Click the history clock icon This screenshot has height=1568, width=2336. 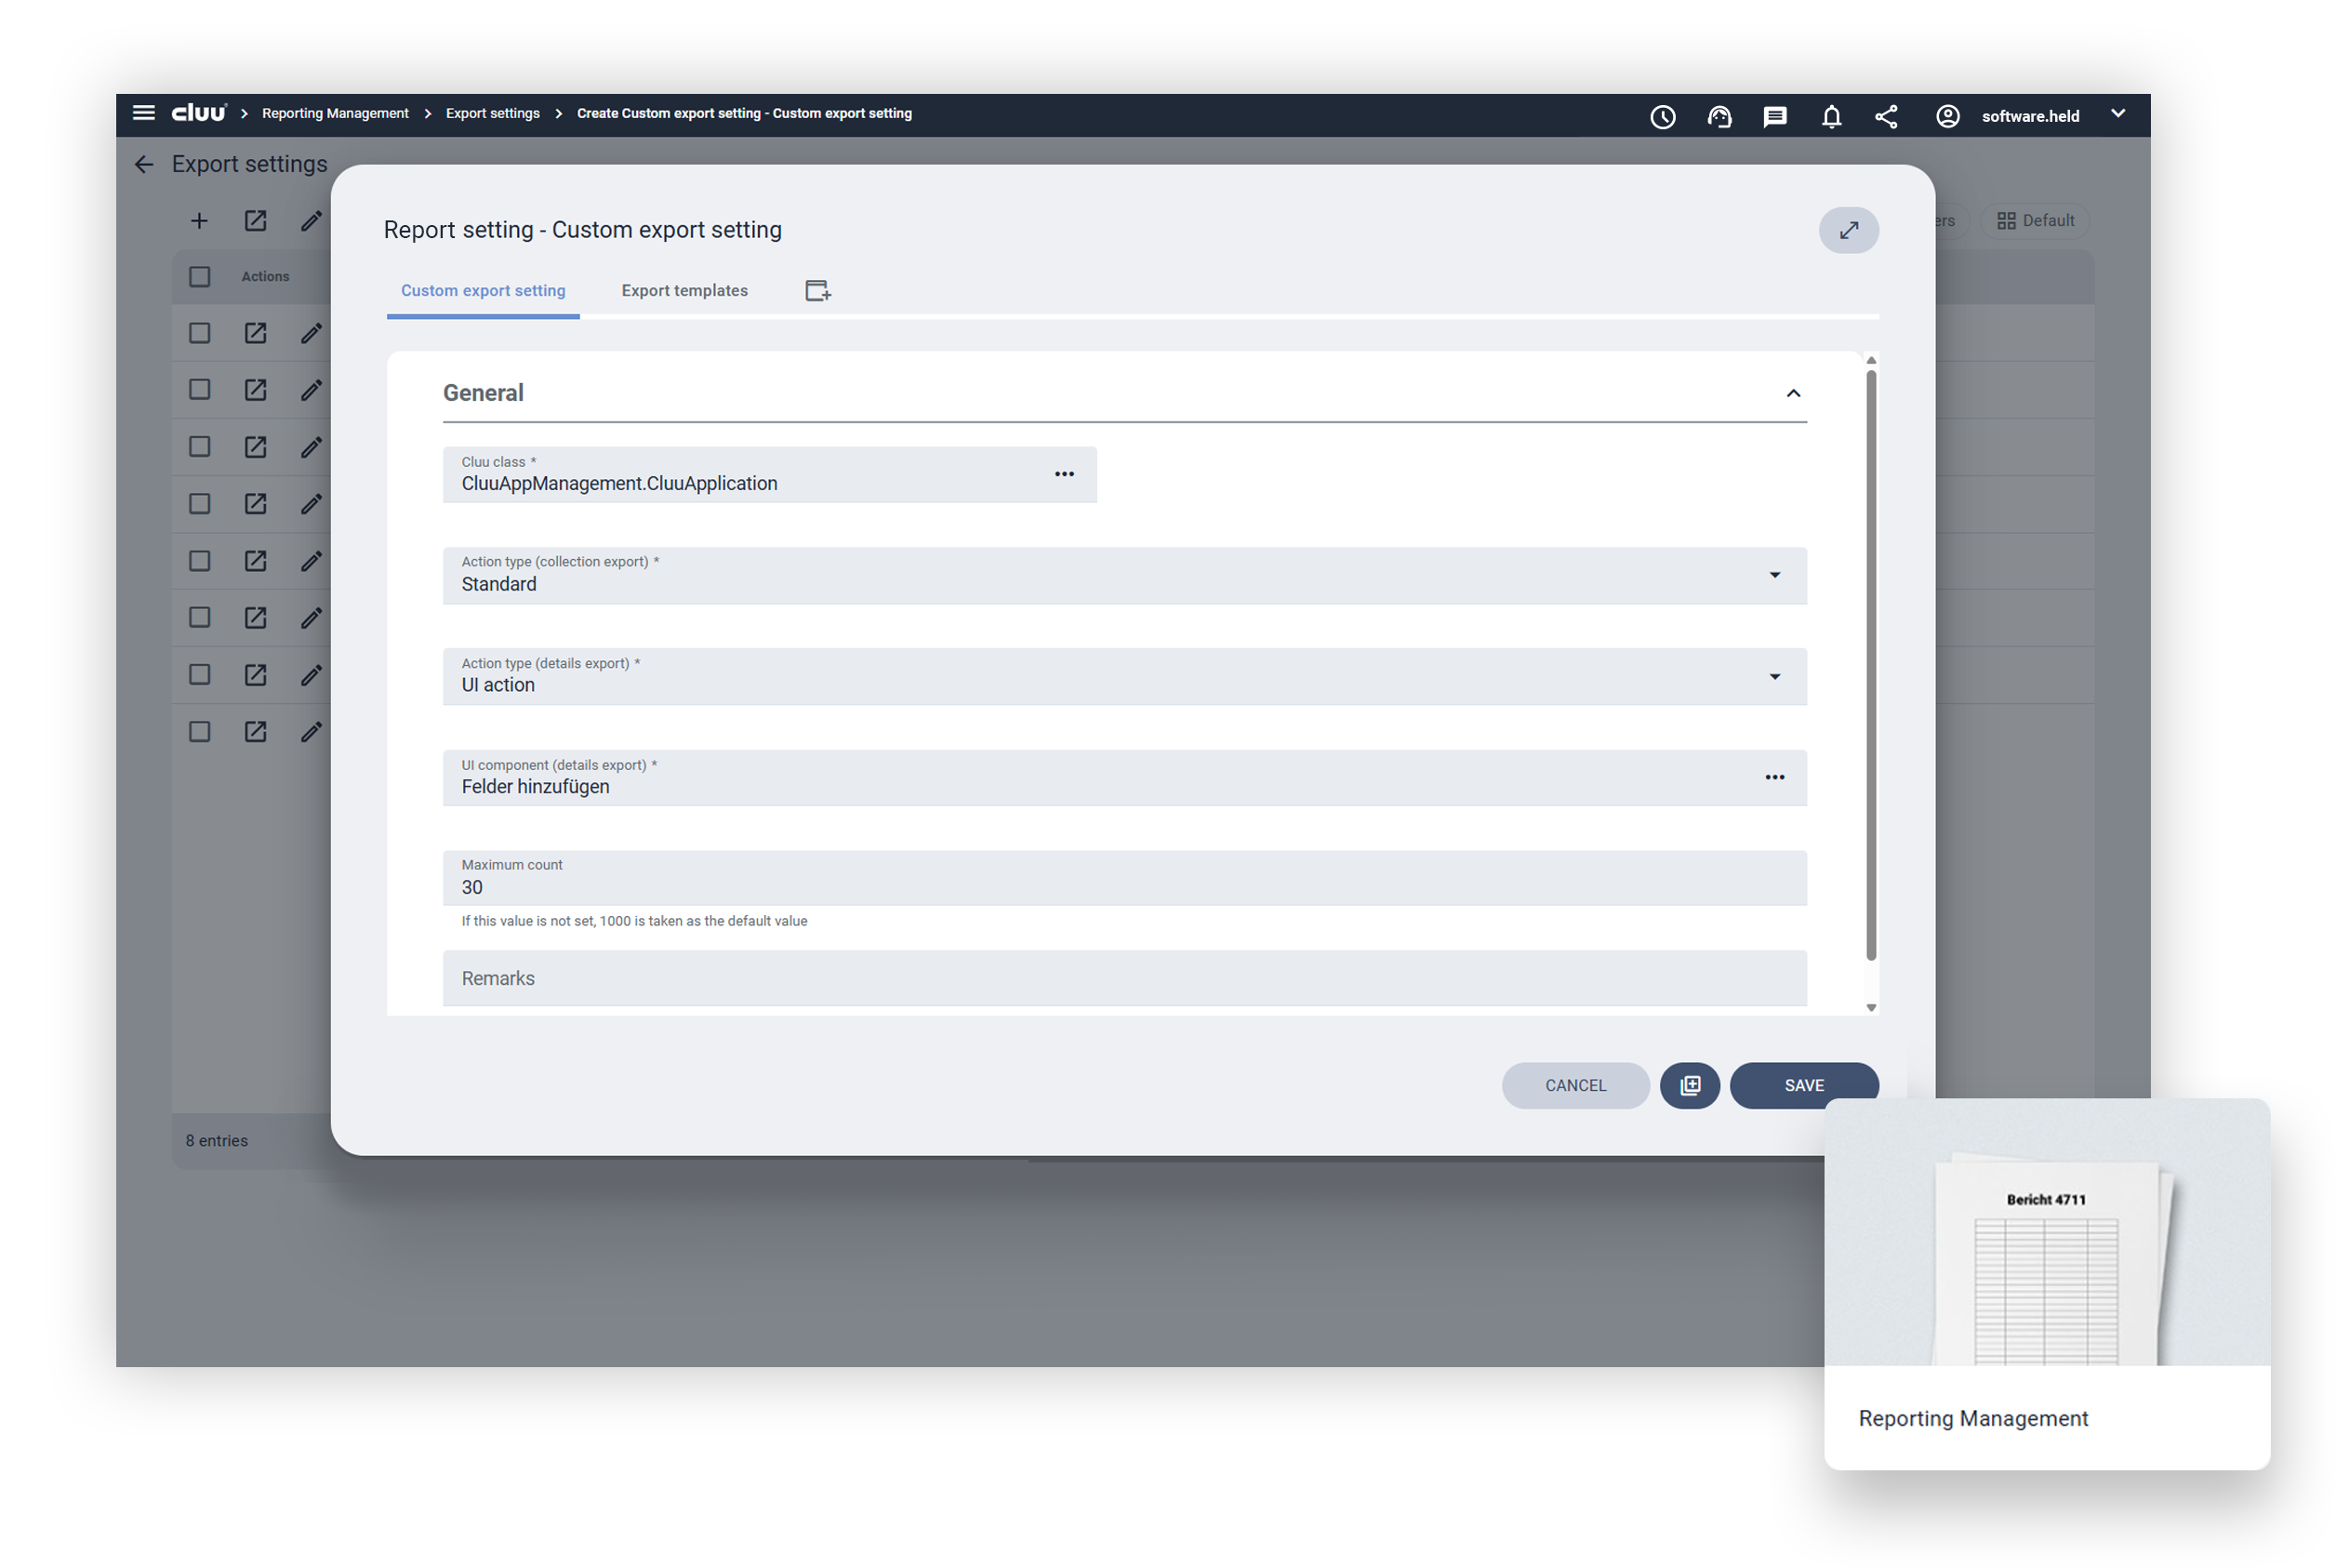pos(1662,117)
